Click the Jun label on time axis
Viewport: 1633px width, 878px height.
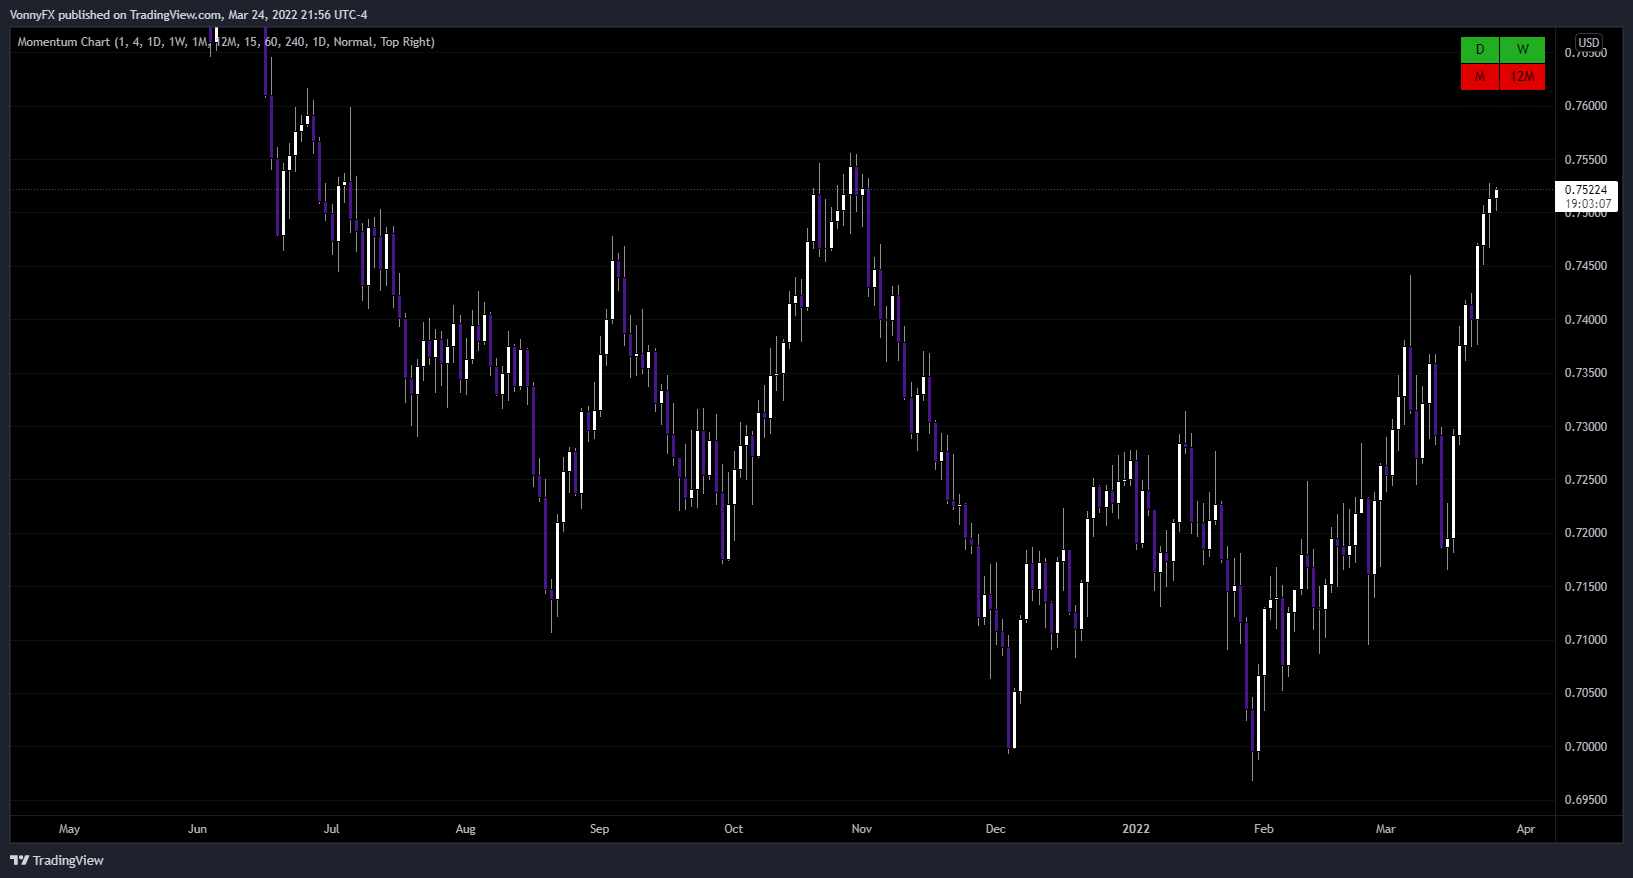(197, 829)
